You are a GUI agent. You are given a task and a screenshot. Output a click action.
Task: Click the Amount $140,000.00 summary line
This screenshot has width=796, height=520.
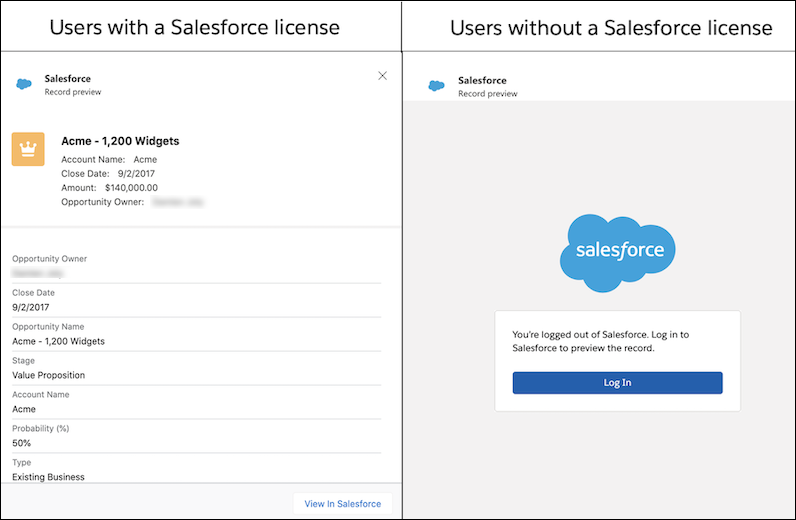(109, 187)
